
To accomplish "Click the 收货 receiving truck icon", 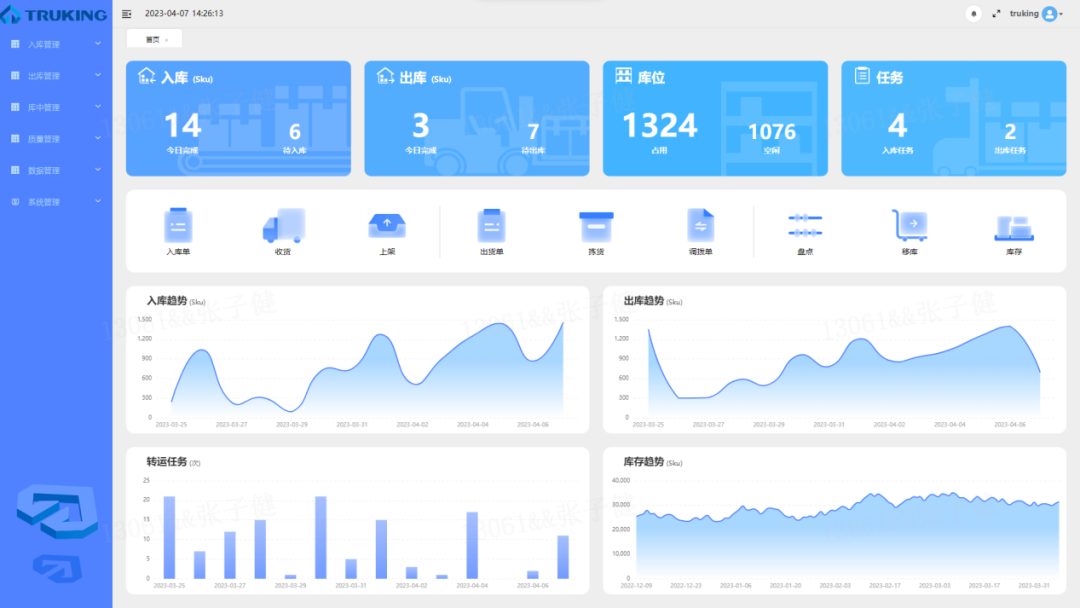I will coord(283,225).
